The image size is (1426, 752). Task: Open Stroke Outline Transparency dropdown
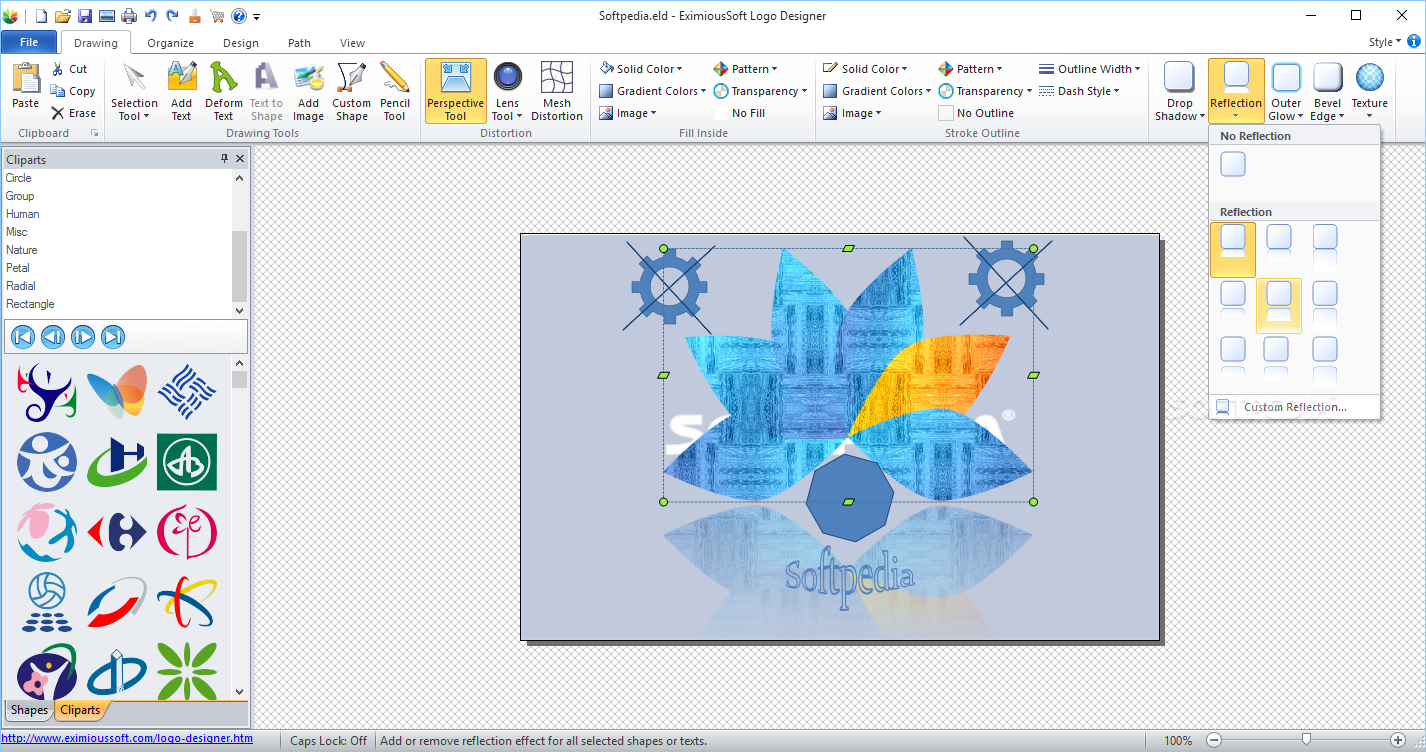coord(986,91)
